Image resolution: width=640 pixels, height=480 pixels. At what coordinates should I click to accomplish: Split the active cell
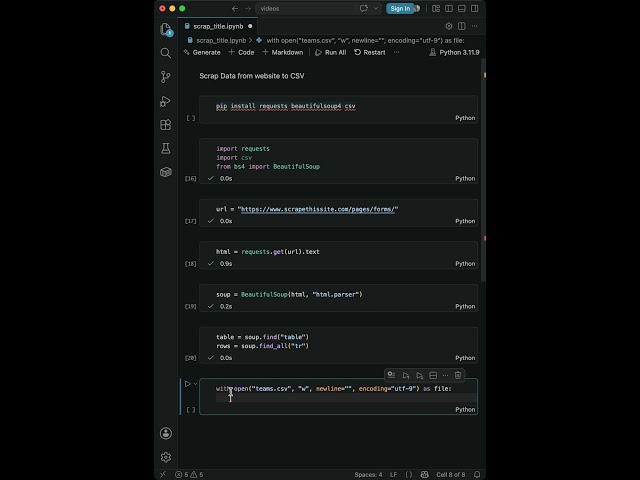(433, 375)
